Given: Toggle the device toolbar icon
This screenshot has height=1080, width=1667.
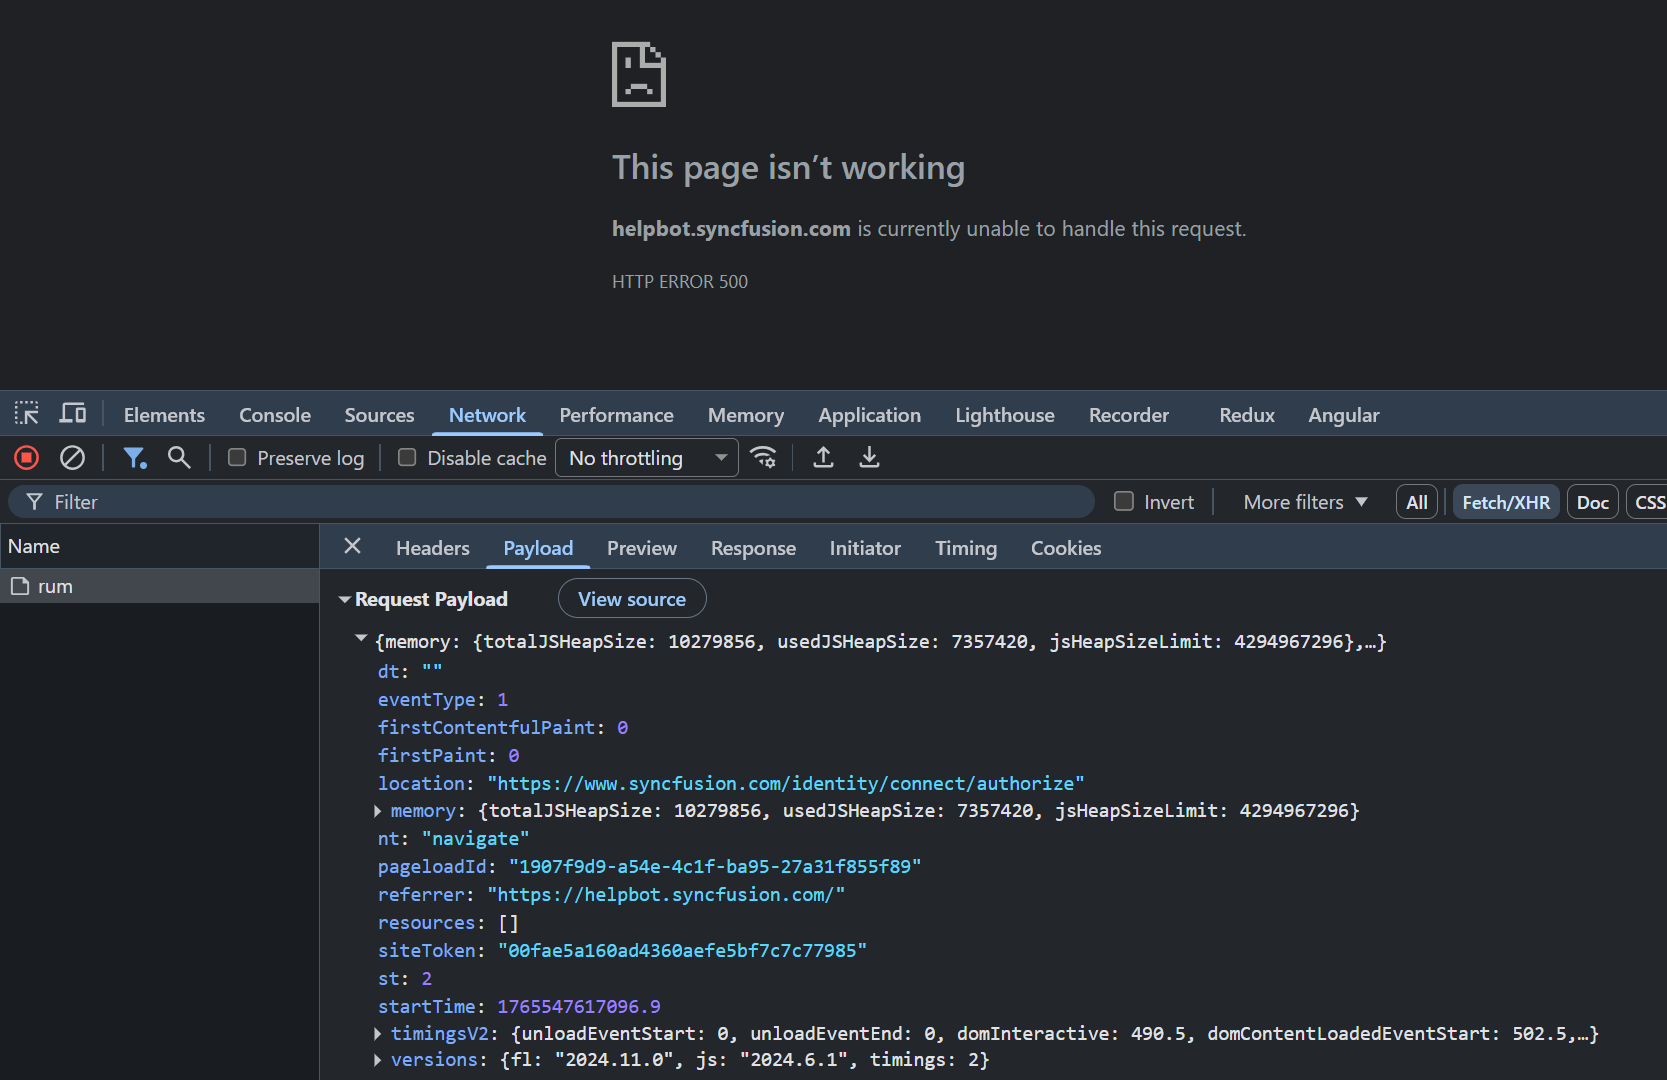Looking at the screenshot, I should pyautogui.click(x=73, y=414).
